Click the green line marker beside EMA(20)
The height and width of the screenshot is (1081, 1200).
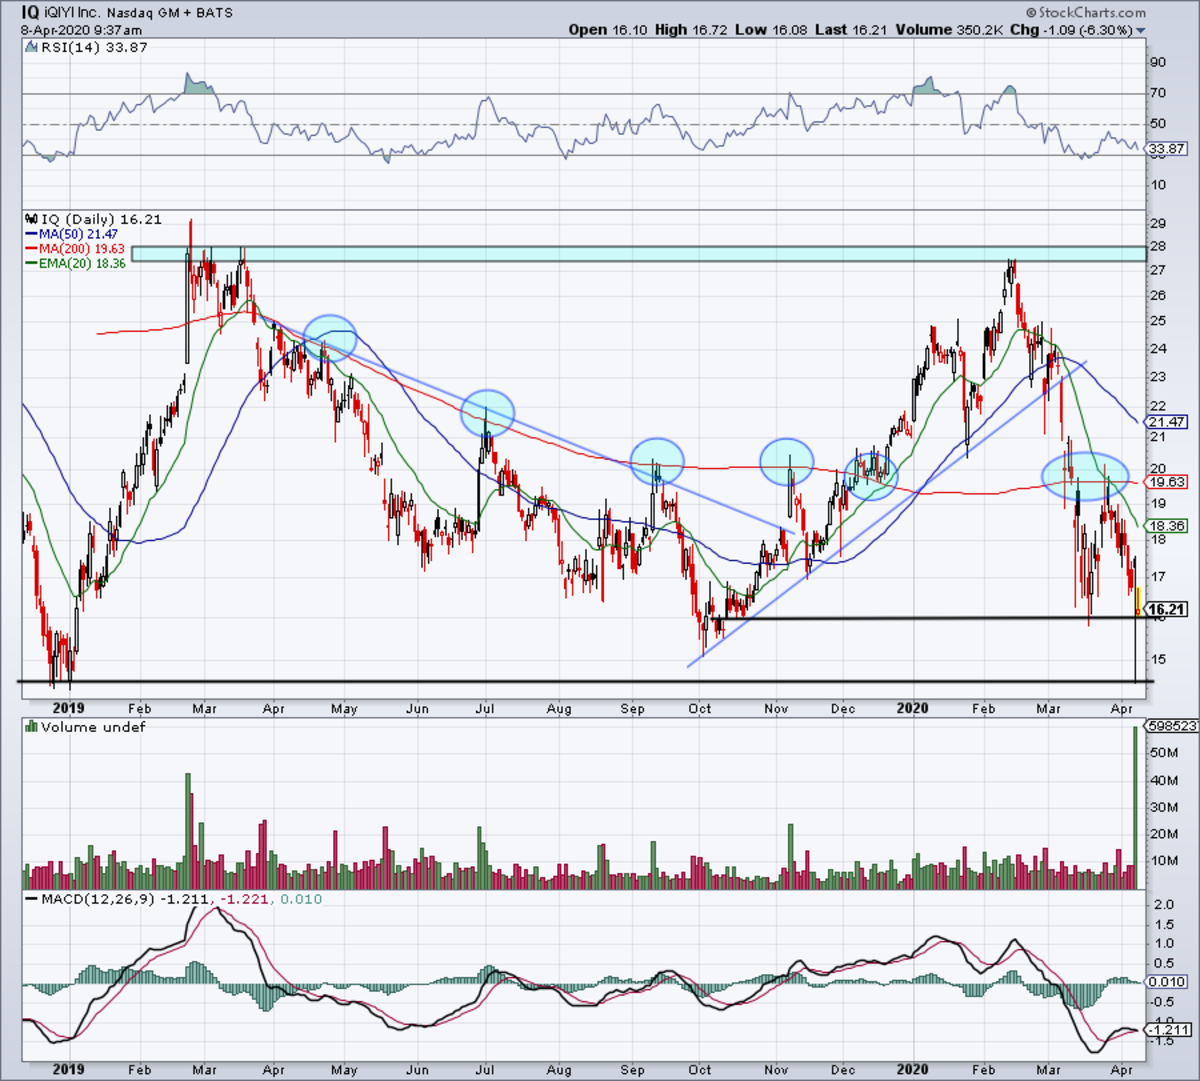[x=30, y=264]
